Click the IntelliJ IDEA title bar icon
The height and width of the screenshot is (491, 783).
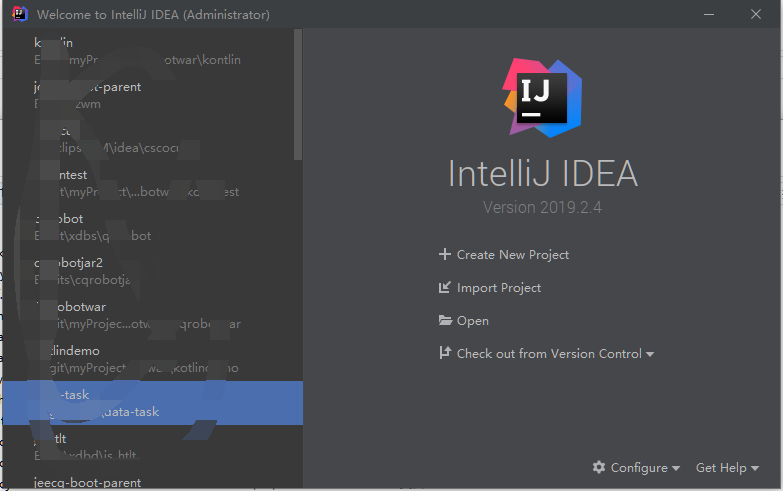[x=19, y=14]
